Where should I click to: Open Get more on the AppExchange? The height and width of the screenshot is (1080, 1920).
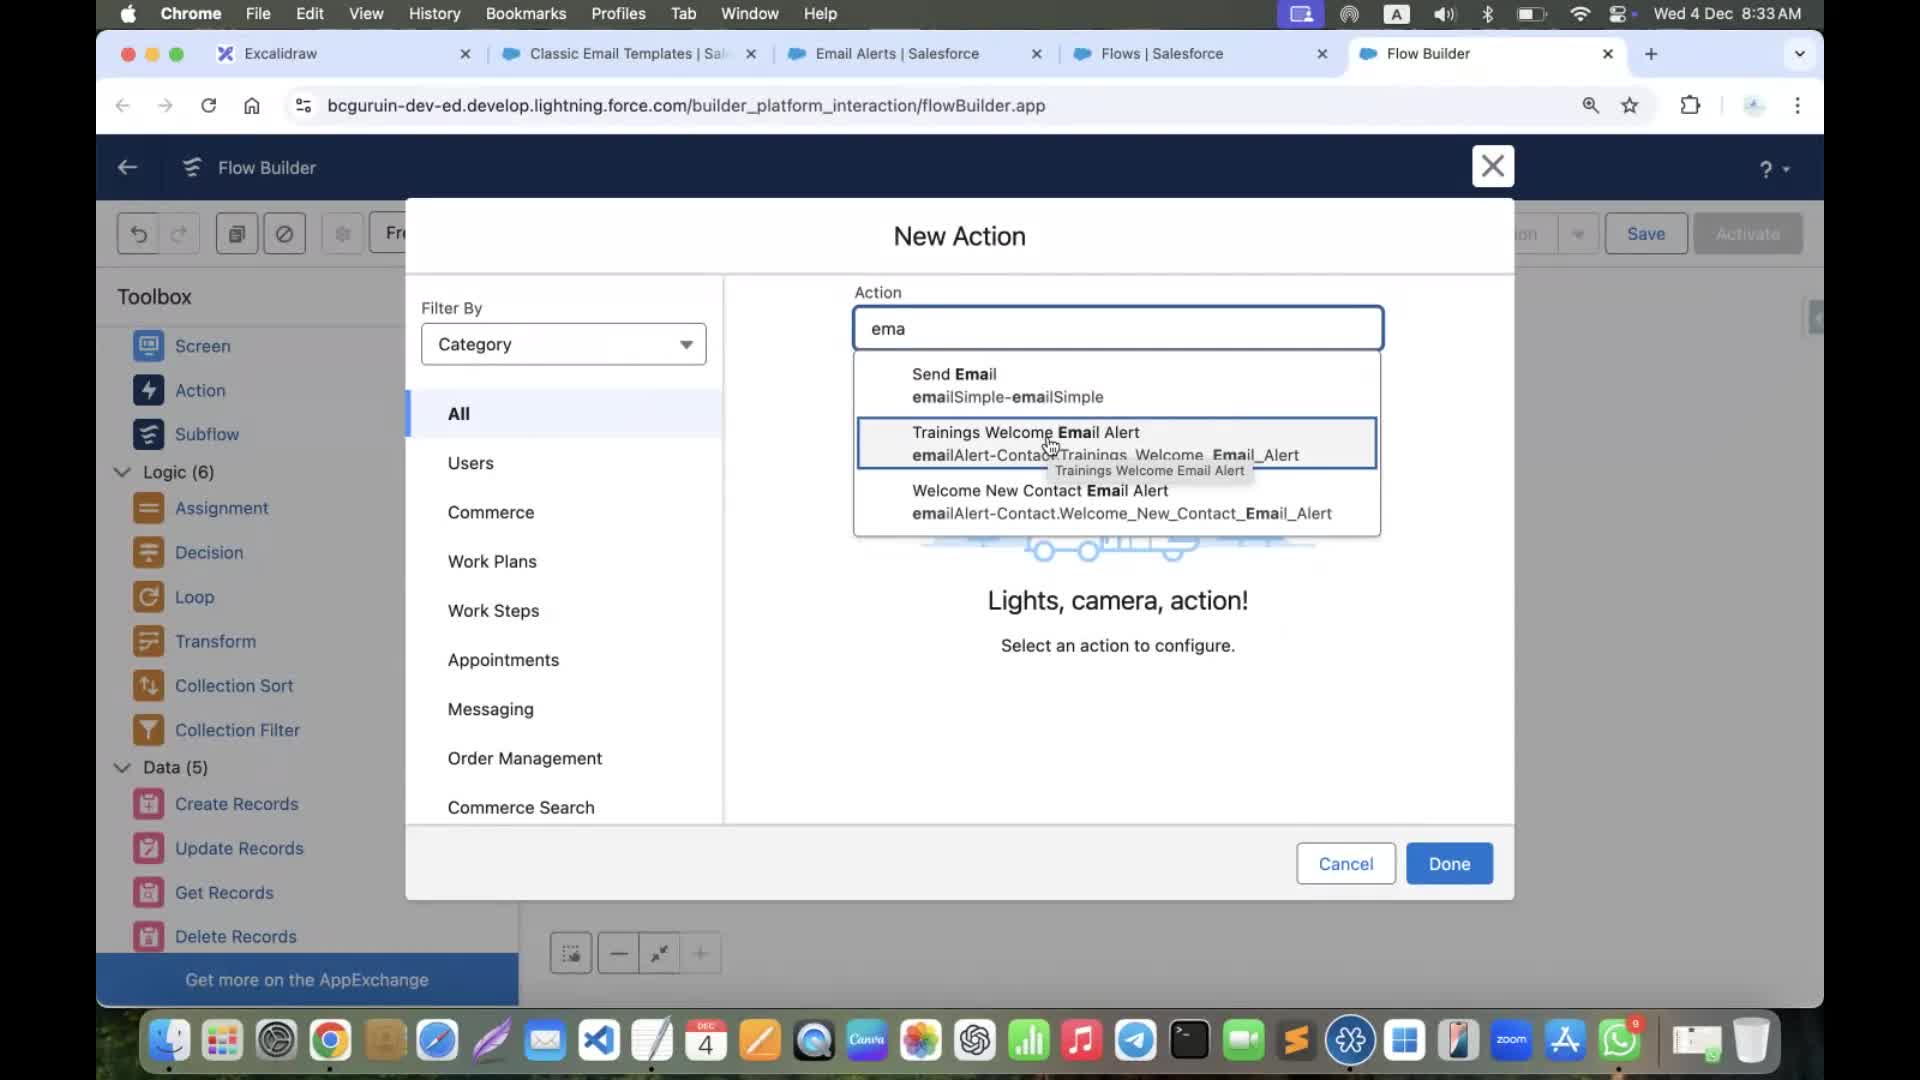307,980
